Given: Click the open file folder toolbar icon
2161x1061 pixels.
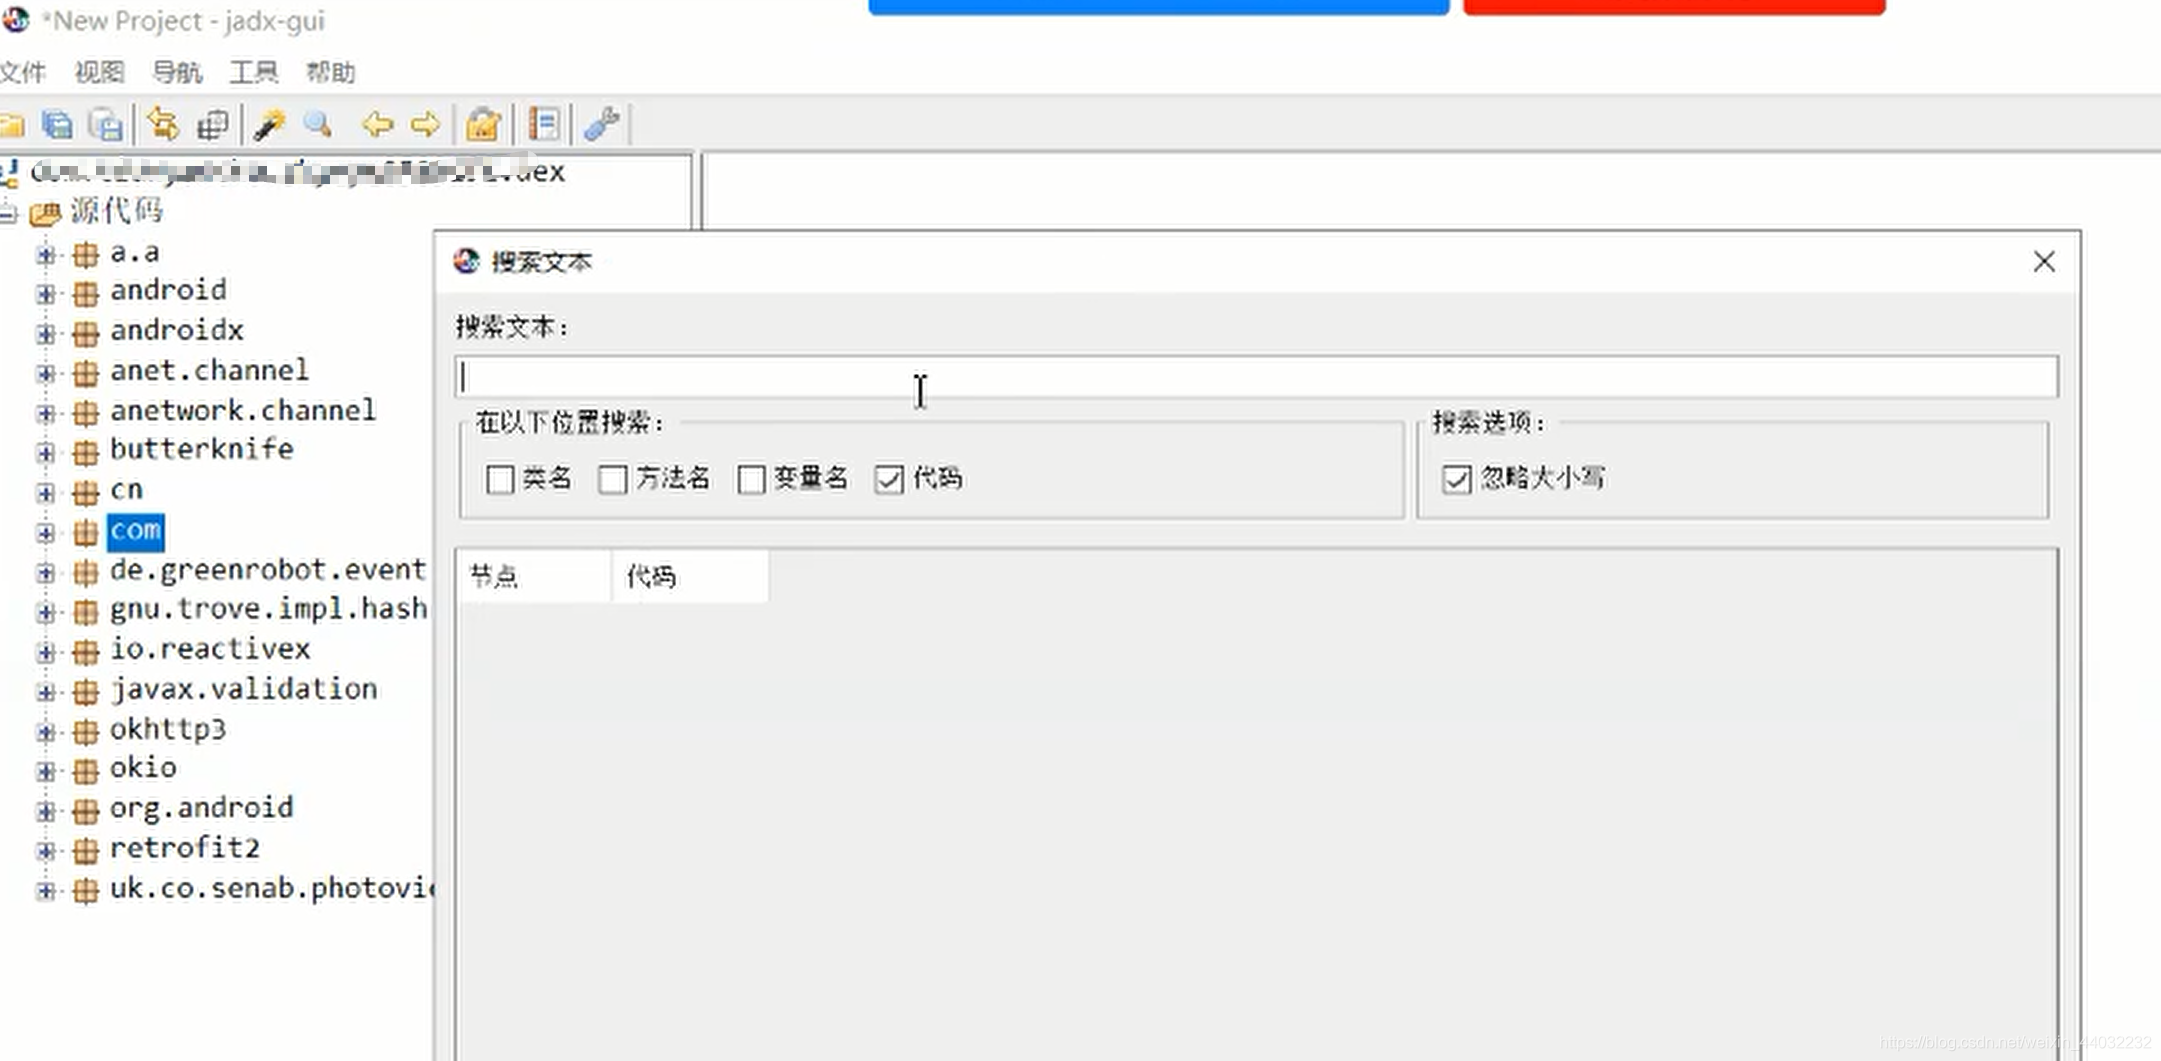Looking at the screenshot, I should pos(12,125).
